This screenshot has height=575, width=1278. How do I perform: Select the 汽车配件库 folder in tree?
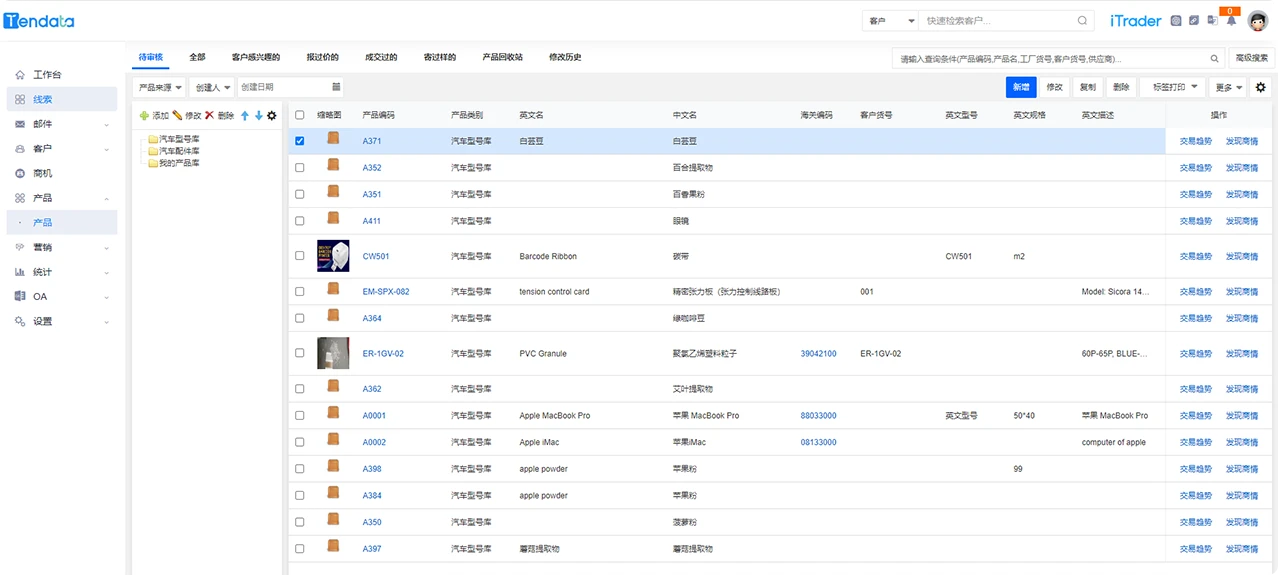point(174,151)
